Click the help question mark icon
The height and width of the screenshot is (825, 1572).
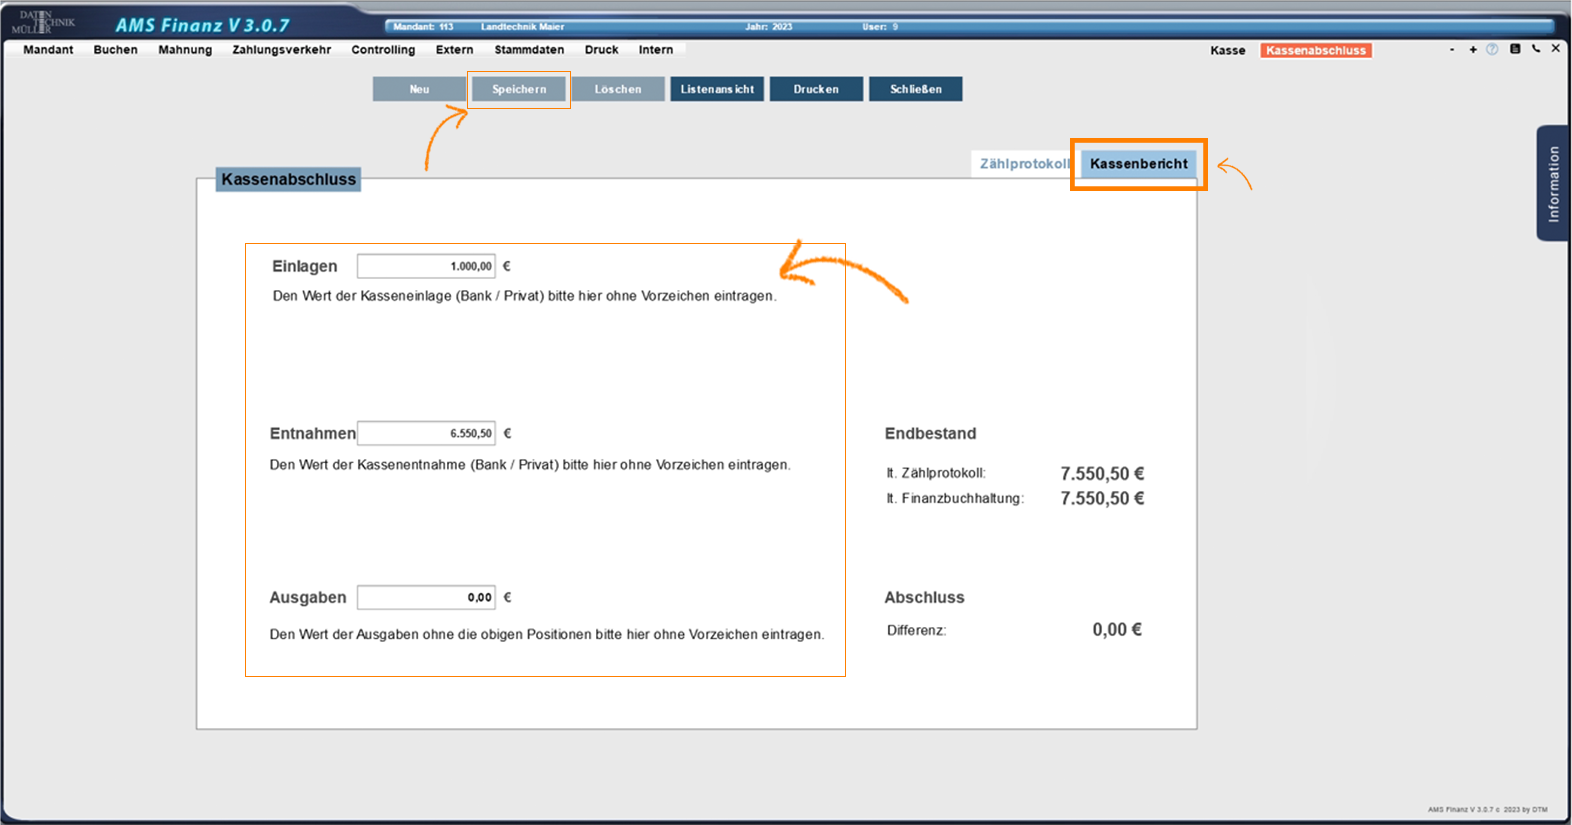(1492, 49)
